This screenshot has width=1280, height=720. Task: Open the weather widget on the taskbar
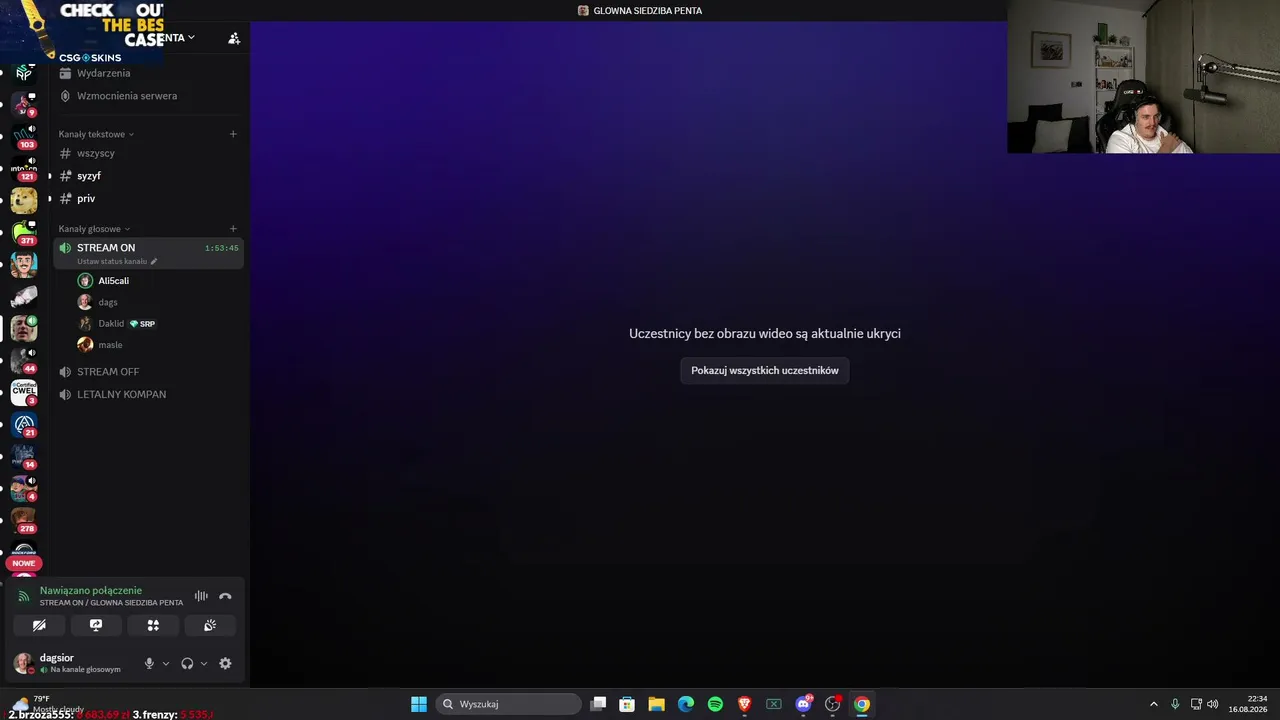point(48,704)
